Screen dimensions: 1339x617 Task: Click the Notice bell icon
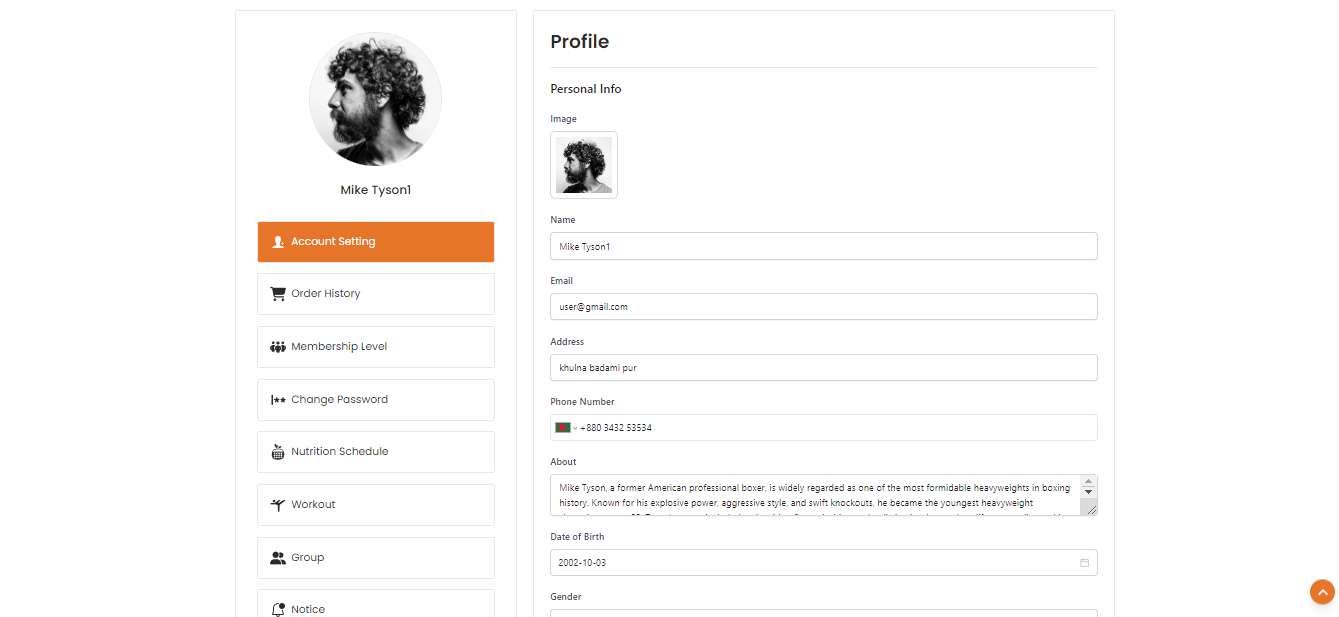point(278,609)
